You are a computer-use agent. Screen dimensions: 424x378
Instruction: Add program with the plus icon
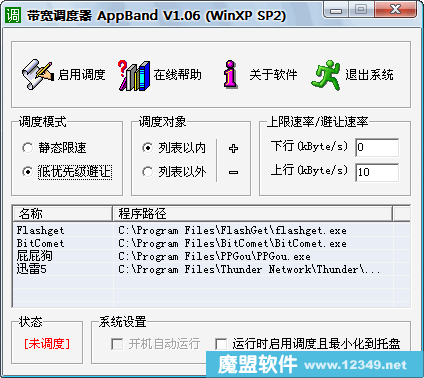(x=233, y=148)
